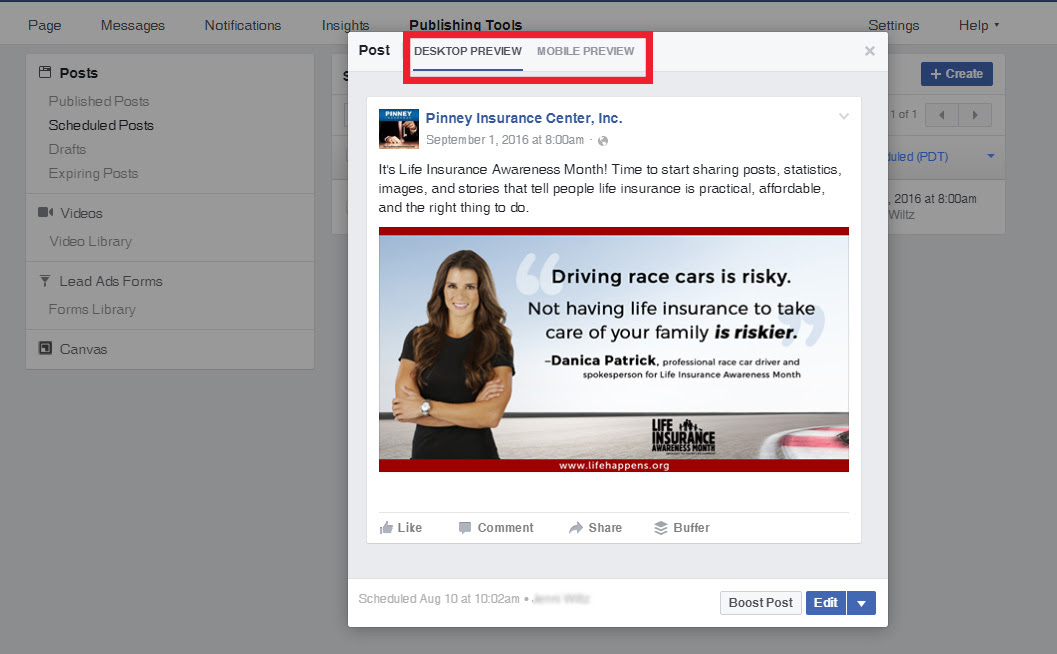Click the Lead Ads Forms heading label
The height and width of the screenshot is (654, 1057).
(x=111, y=281)
